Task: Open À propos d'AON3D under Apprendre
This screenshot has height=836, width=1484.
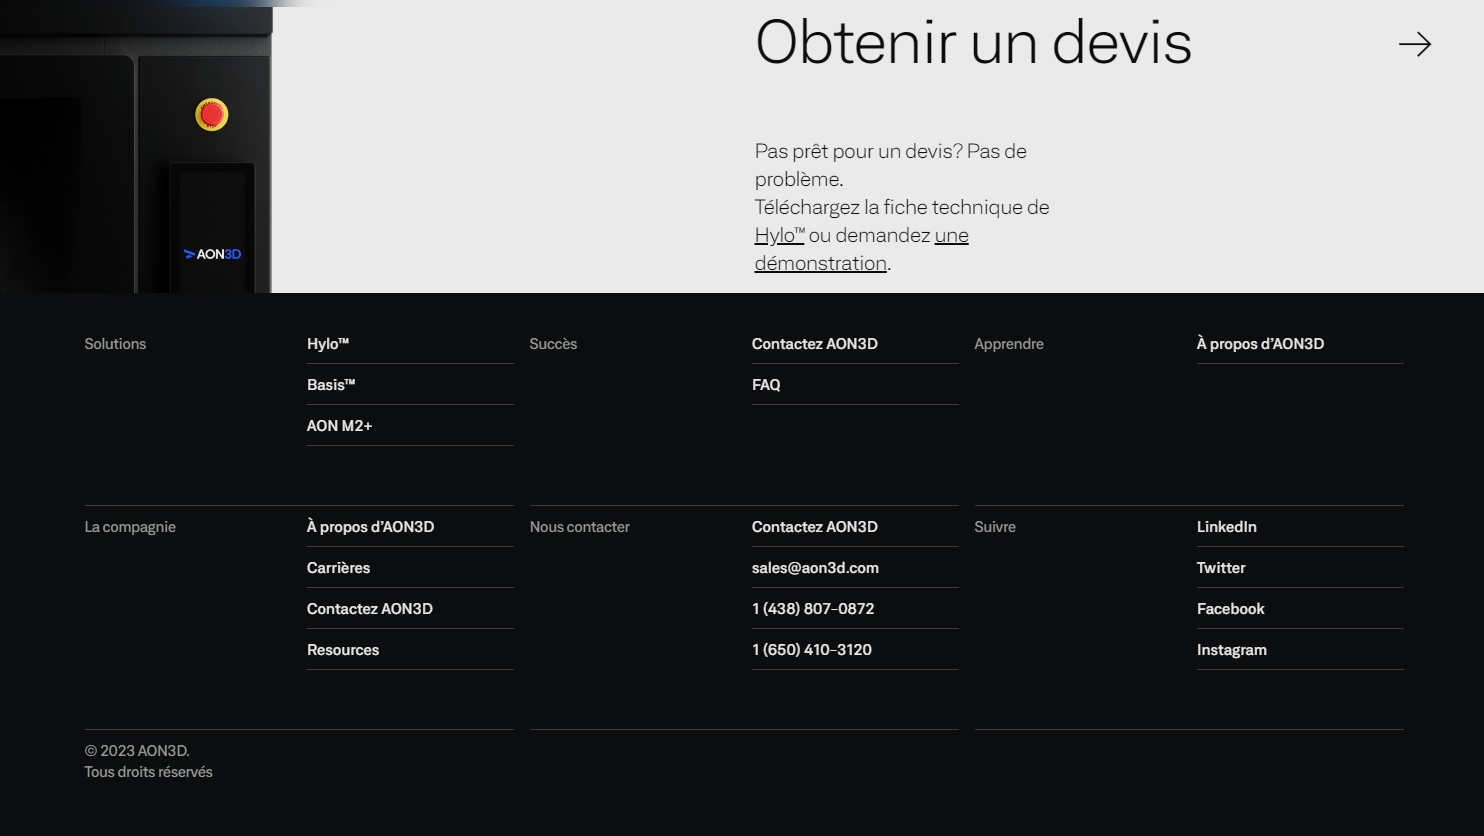Action: pos(1260,344)
